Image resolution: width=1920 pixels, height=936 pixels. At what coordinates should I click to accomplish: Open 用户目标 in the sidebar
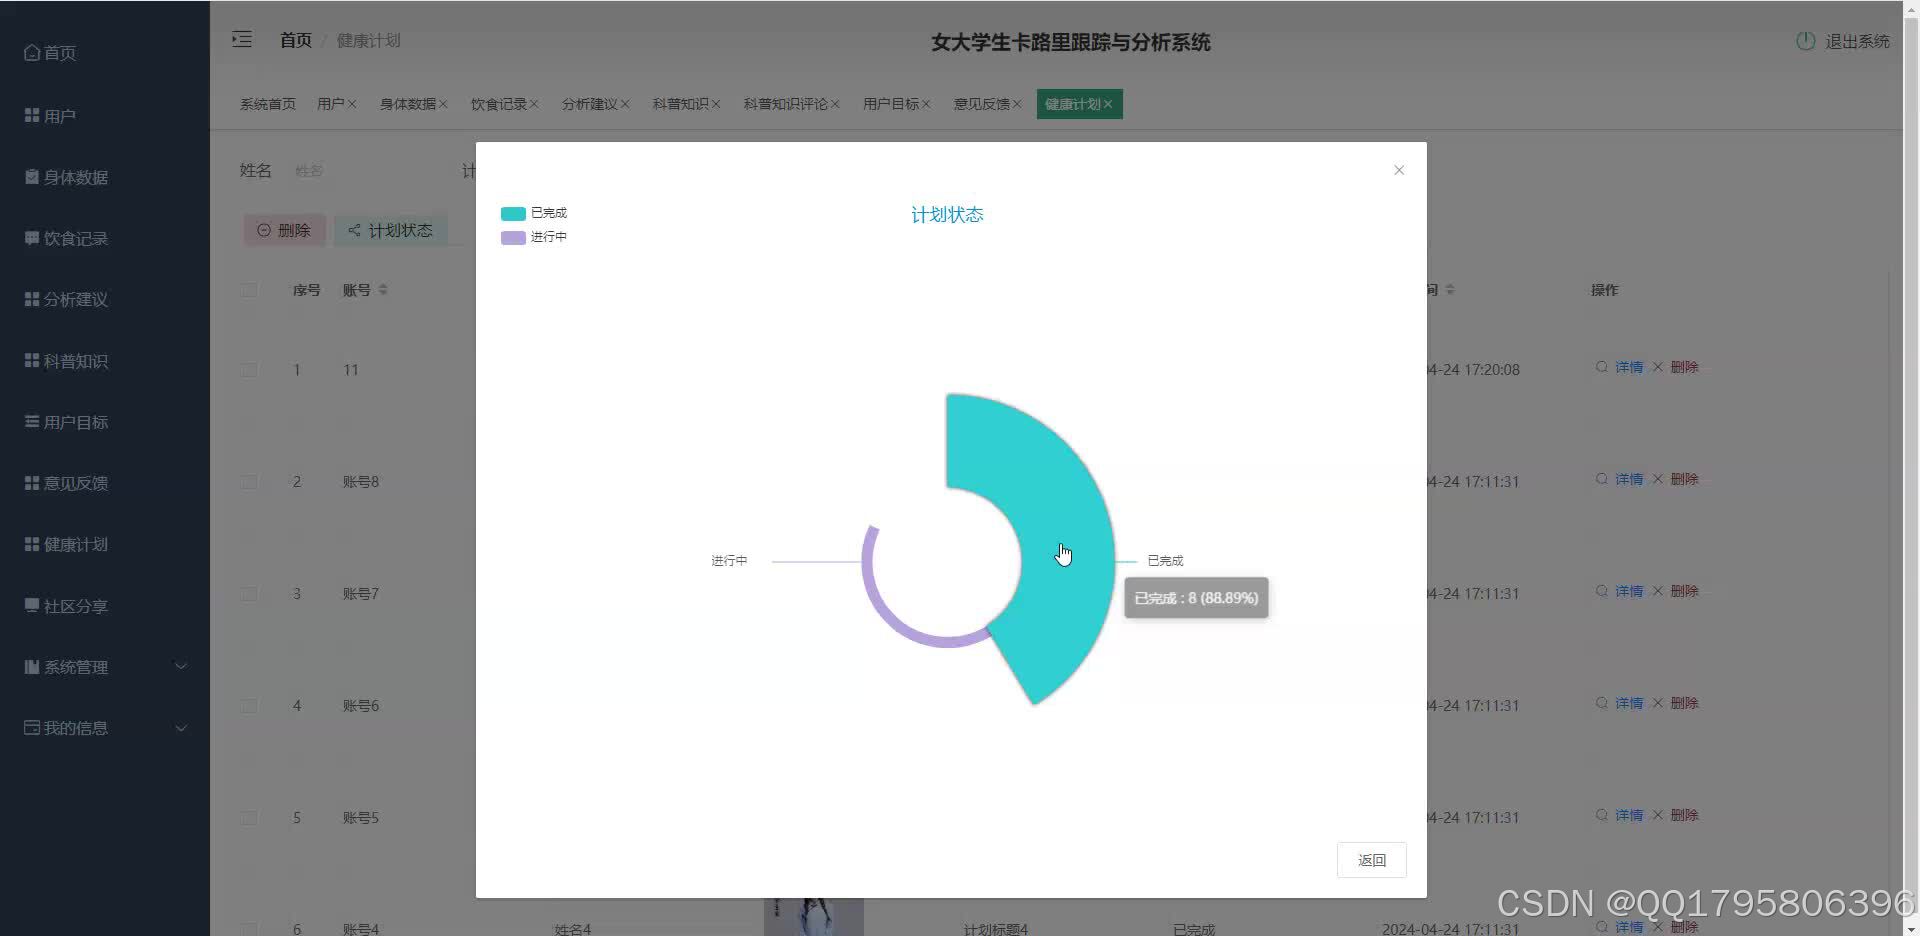pos(105,422)
